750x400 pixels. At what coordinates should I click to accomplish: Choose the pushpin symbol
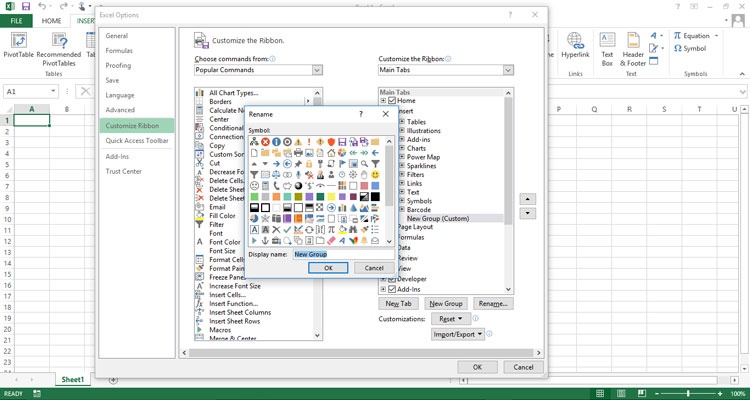[x=298, y=164]
